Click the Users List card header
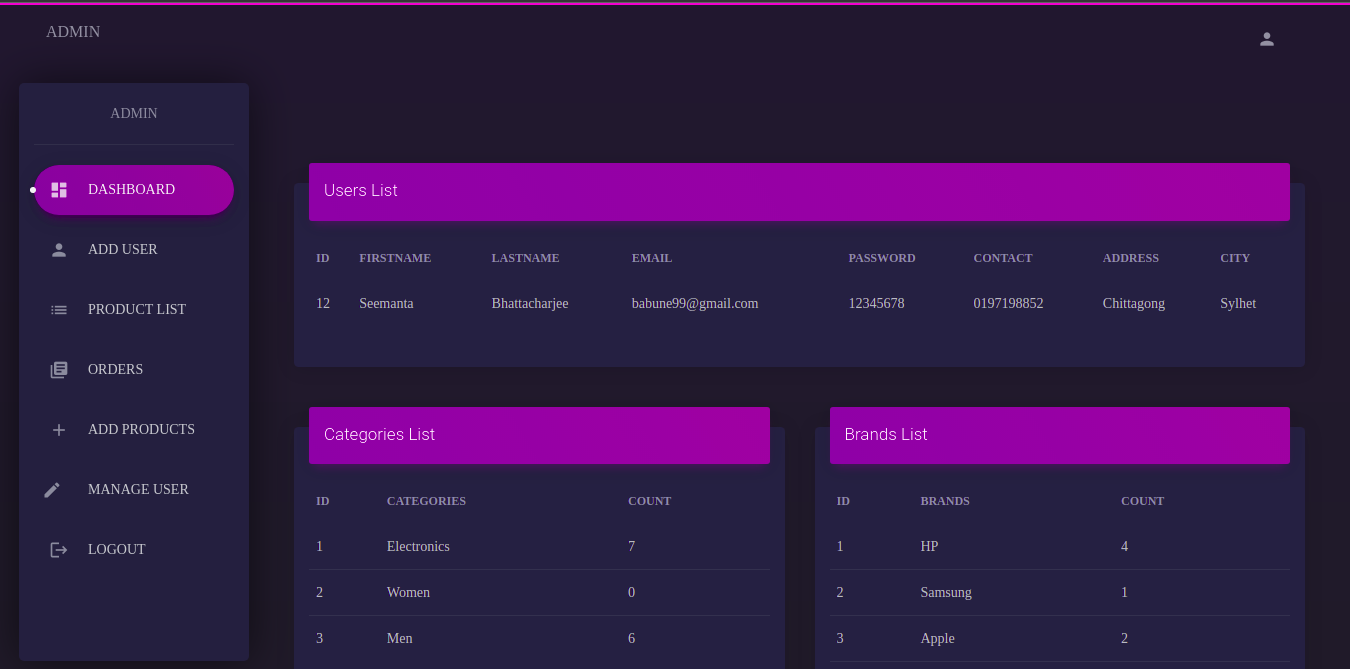The width and height of the screenshot is (1350, 669). 799,191
